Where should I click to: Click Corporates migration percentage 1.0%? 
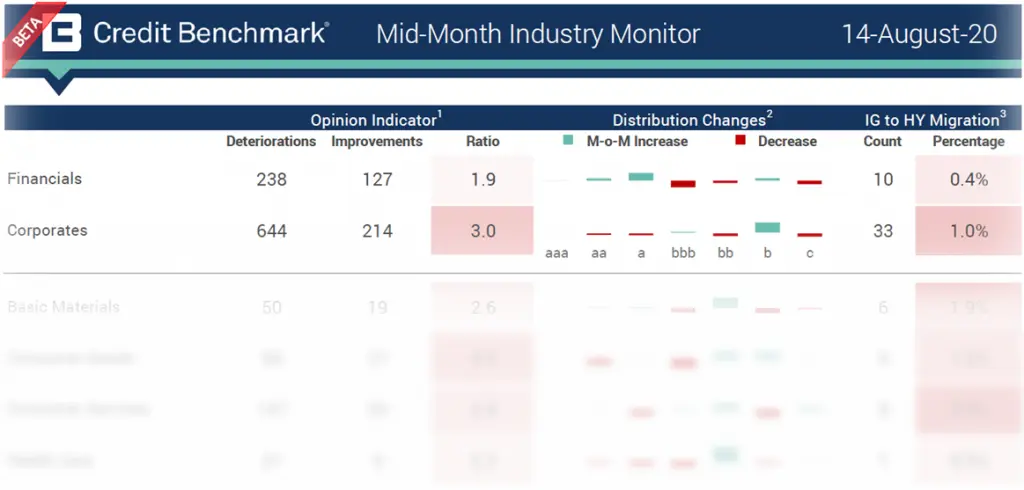click(x=968, y=231)
